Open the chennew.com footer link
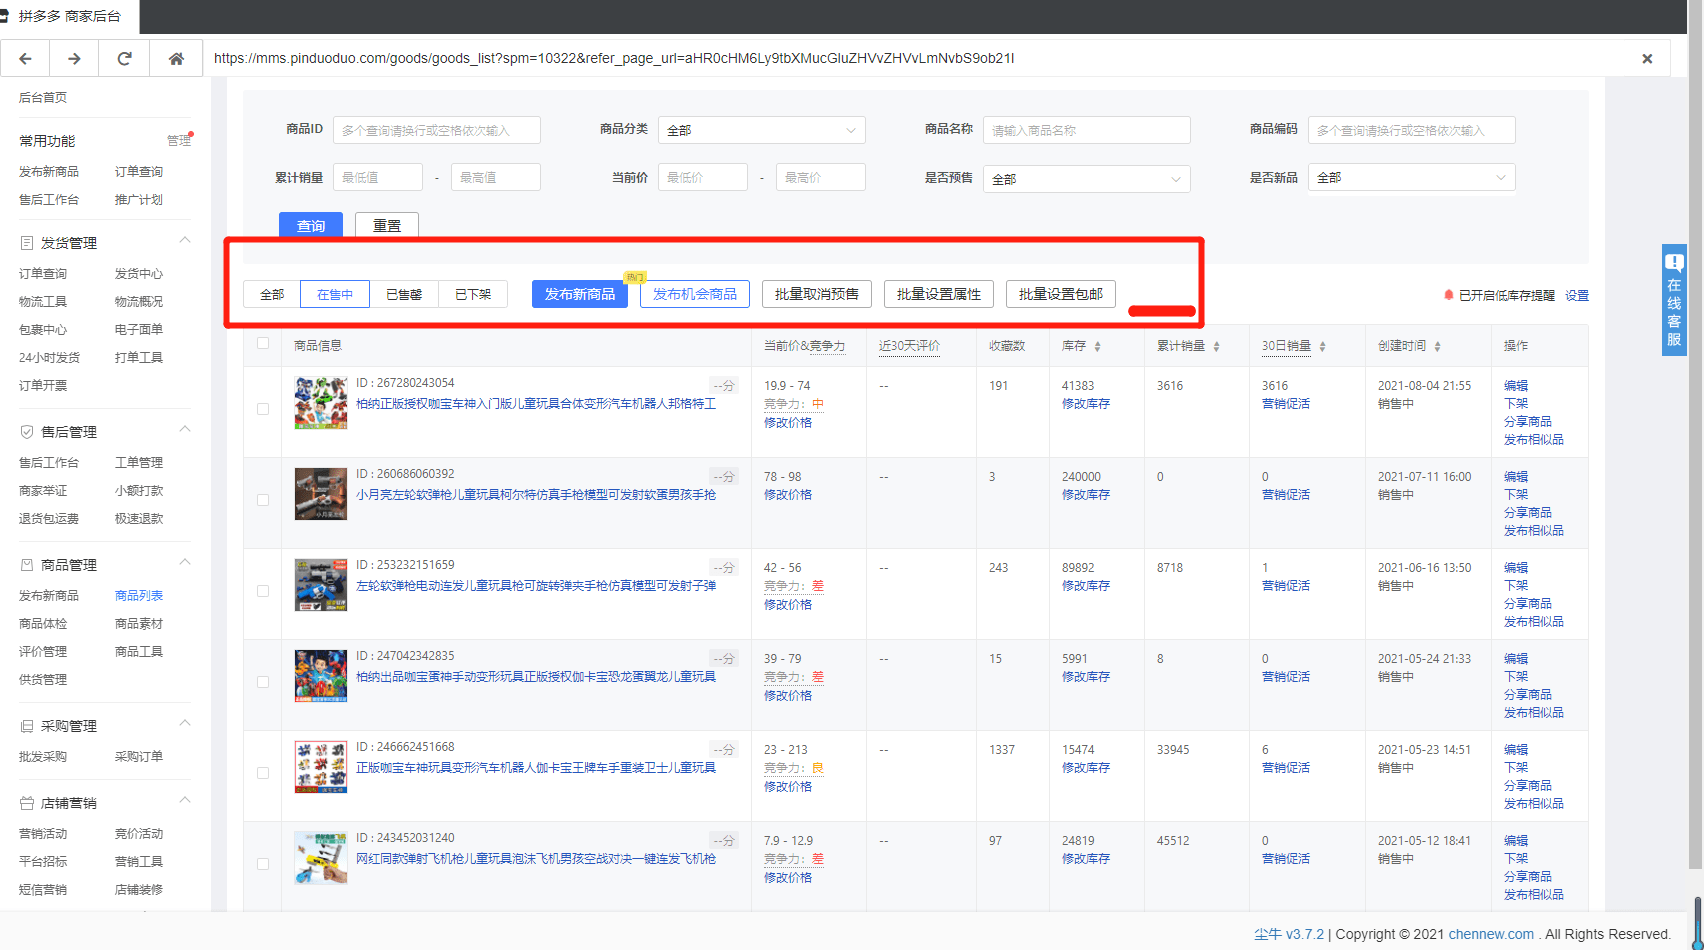 [1491, 934]
